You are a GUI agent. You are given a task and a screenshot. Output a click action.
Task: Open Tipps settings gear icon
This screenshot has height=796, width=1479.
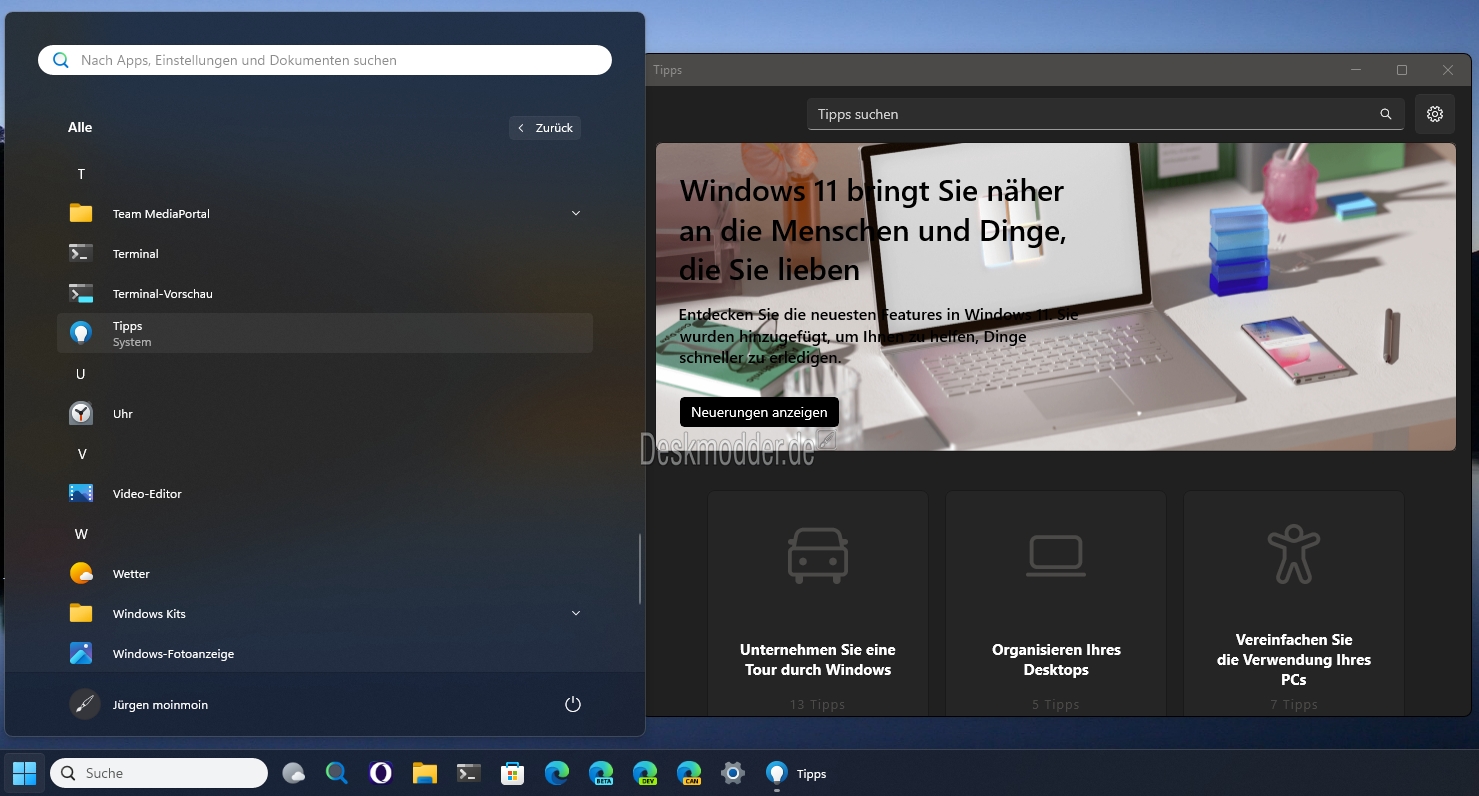(x=1435, y=114)
